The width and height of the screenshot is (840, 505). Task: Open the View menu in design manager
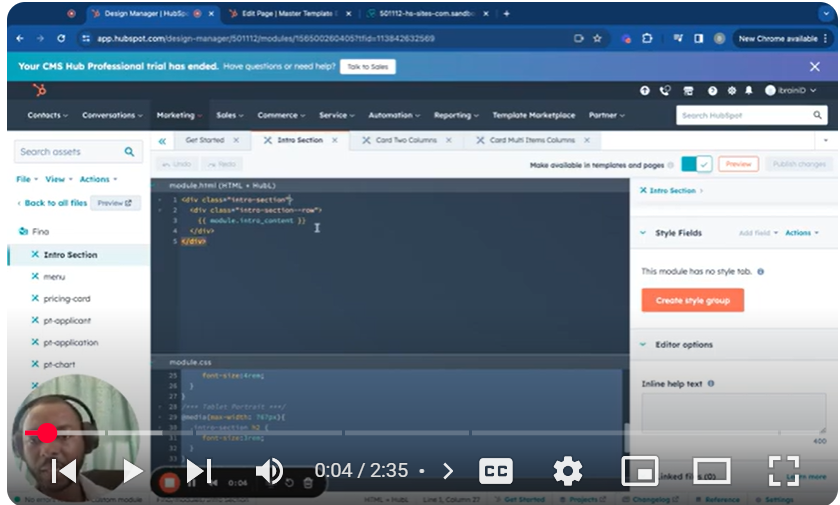click(58, 179)
